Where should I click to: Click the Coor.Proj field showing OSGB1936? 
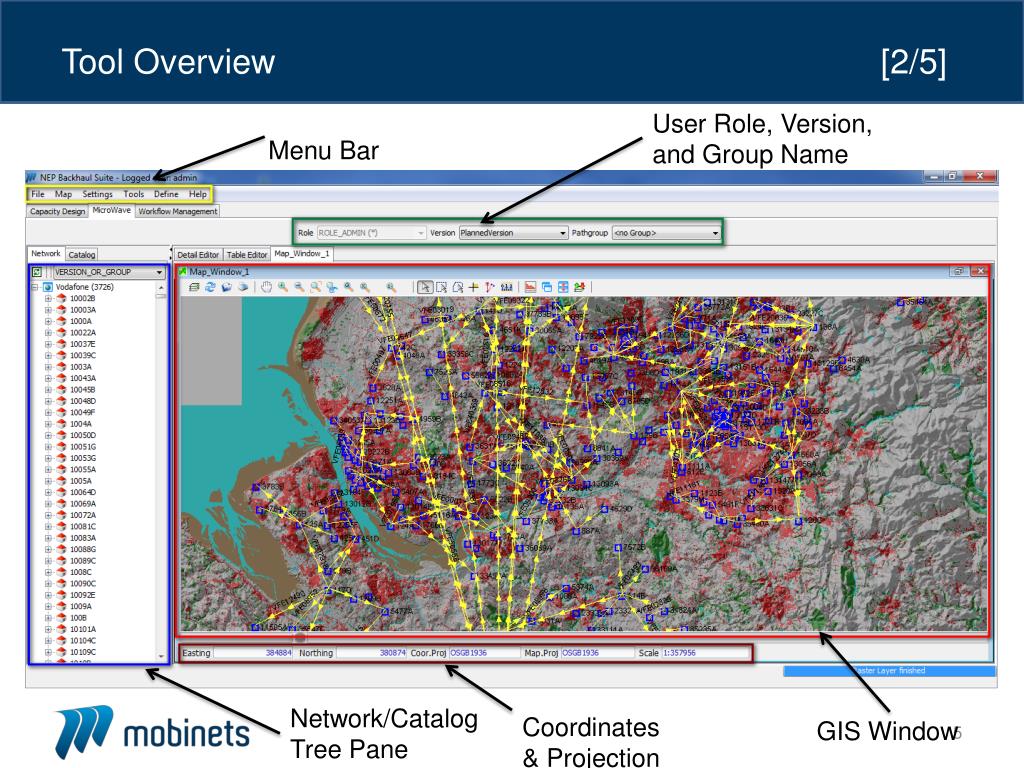click(484, 653)
